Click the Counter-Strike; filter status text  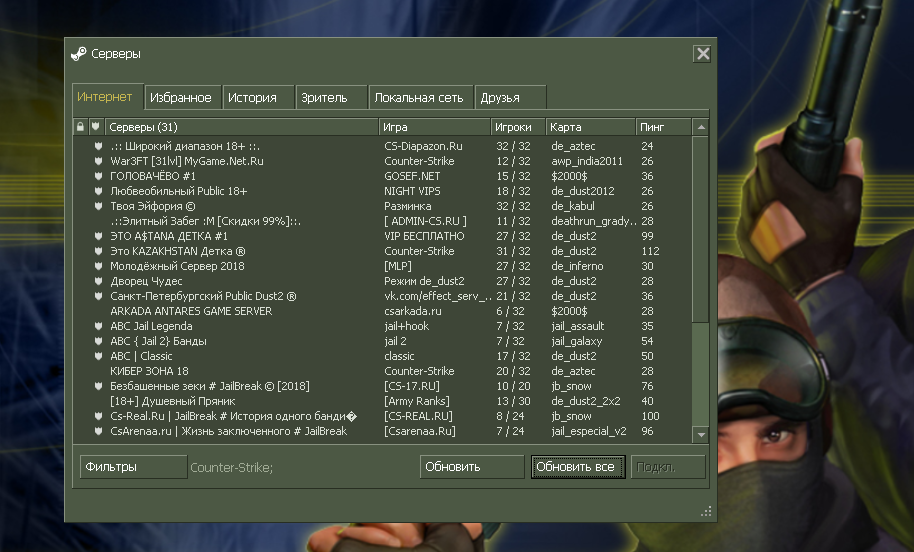pyautogui.click(x=231, y=467)
